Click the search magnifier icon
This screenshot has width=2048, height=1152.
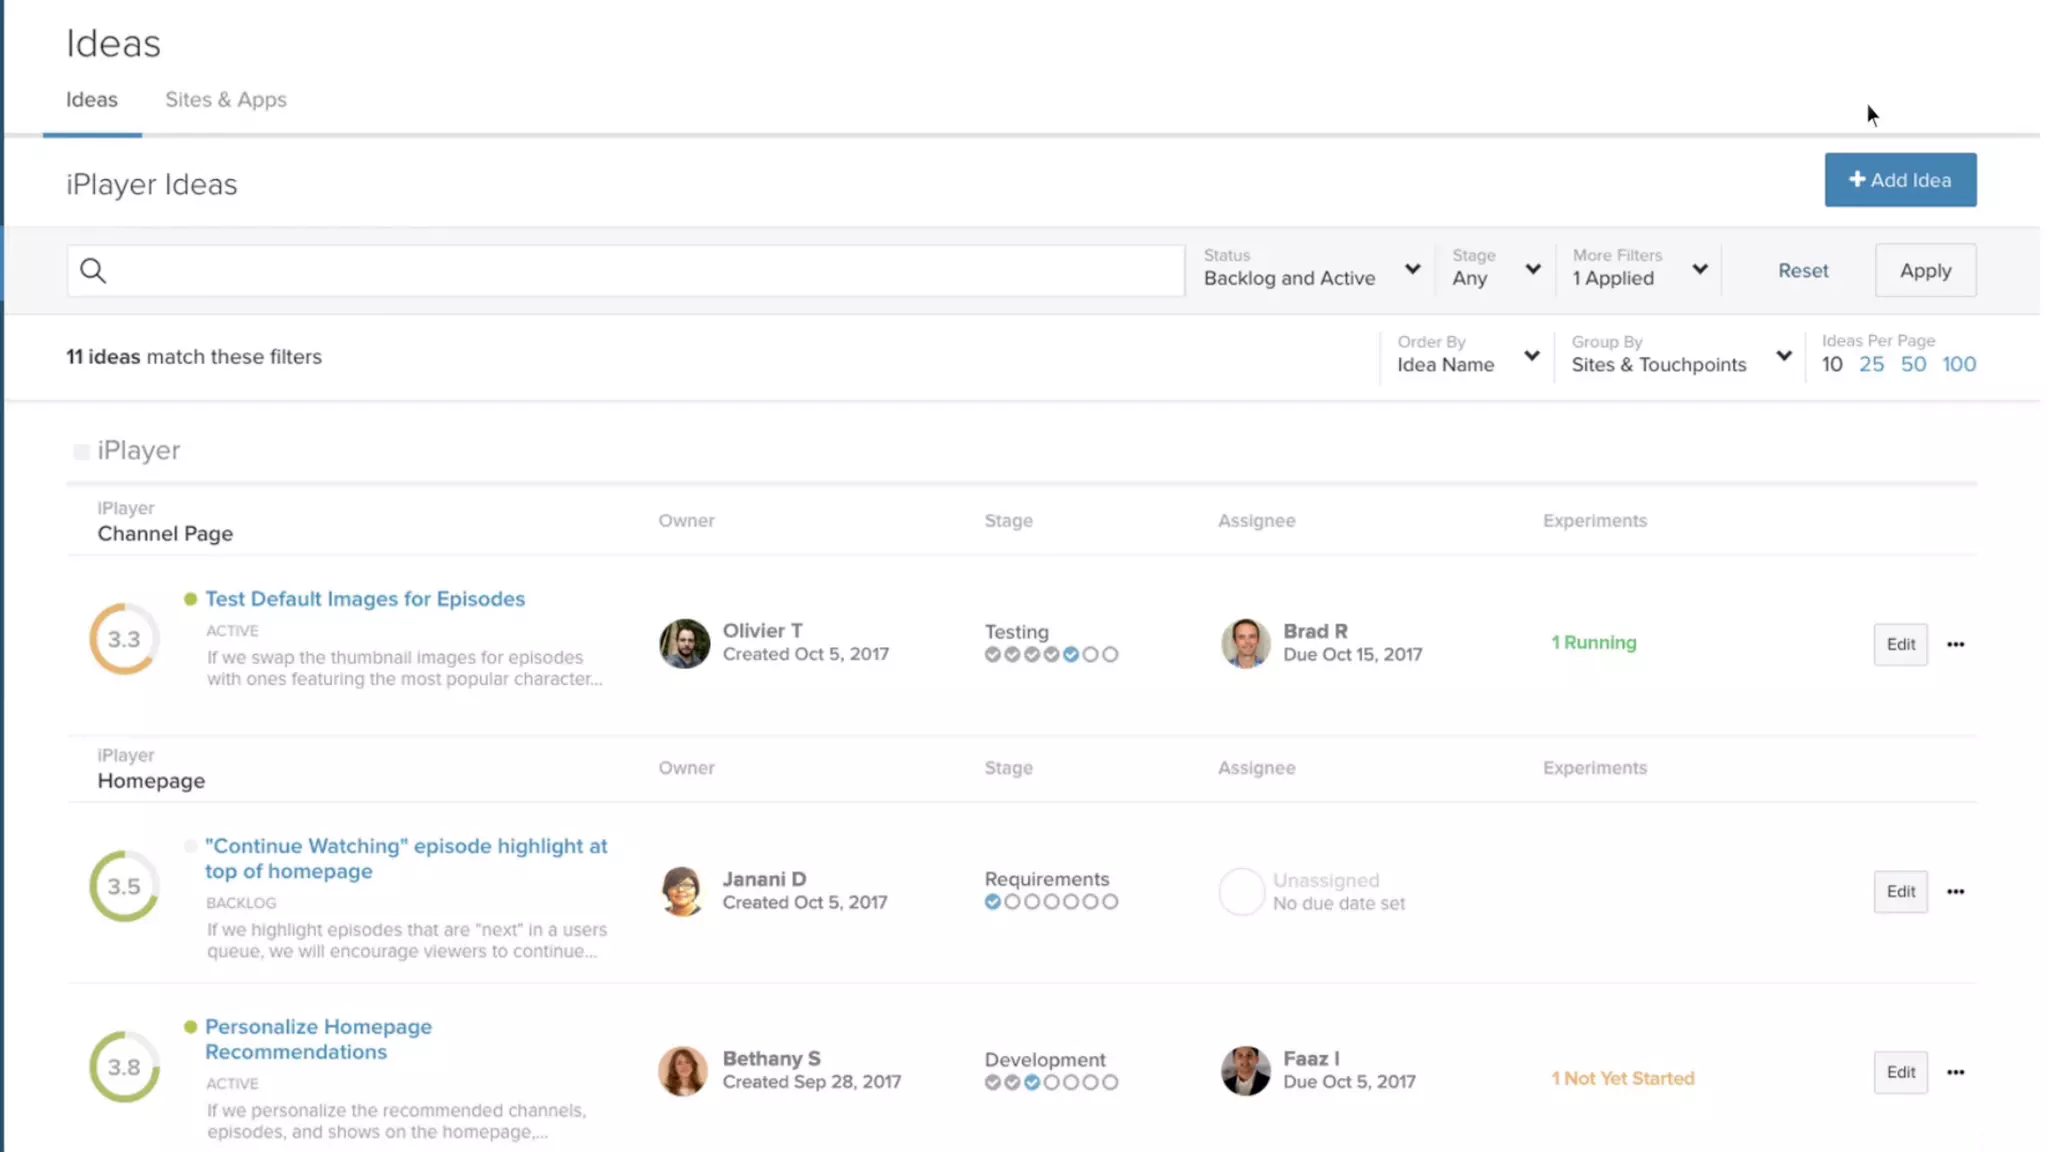pyautogui.click(x=93, y=271)
